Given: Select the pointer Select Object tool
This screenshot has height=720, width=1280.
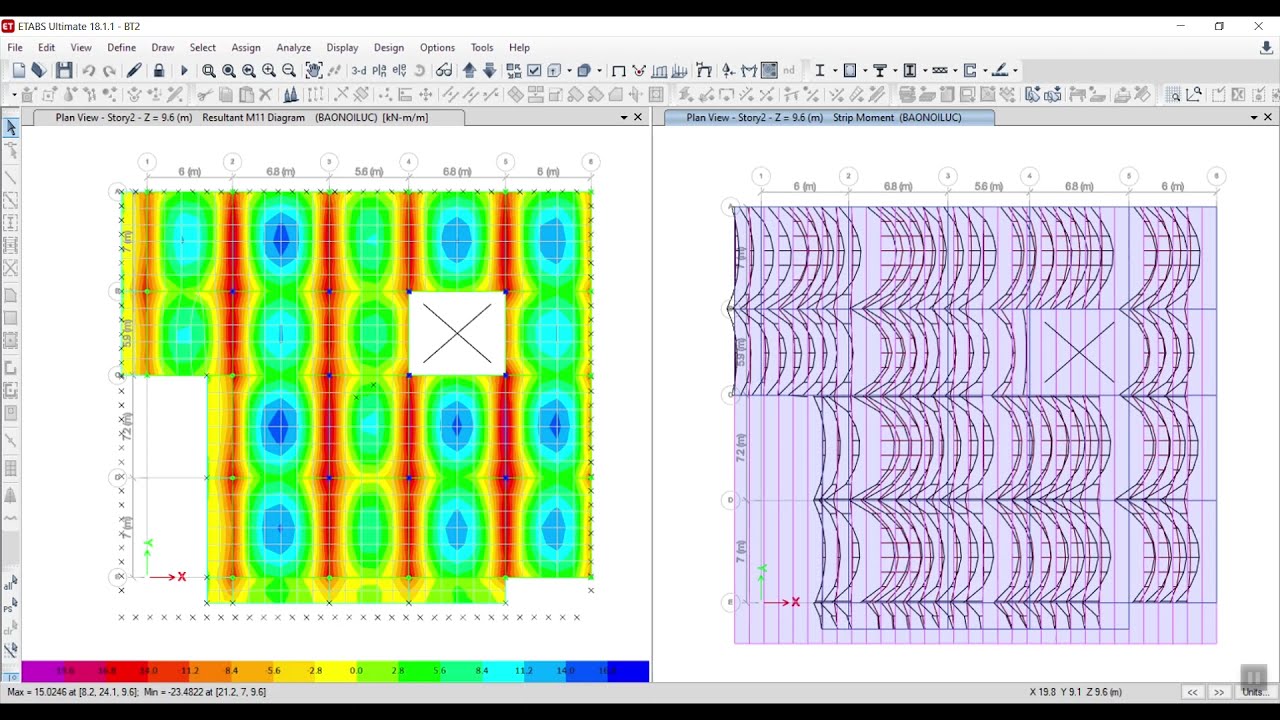Looking at the screenshot, I should [x=11, y=128].
